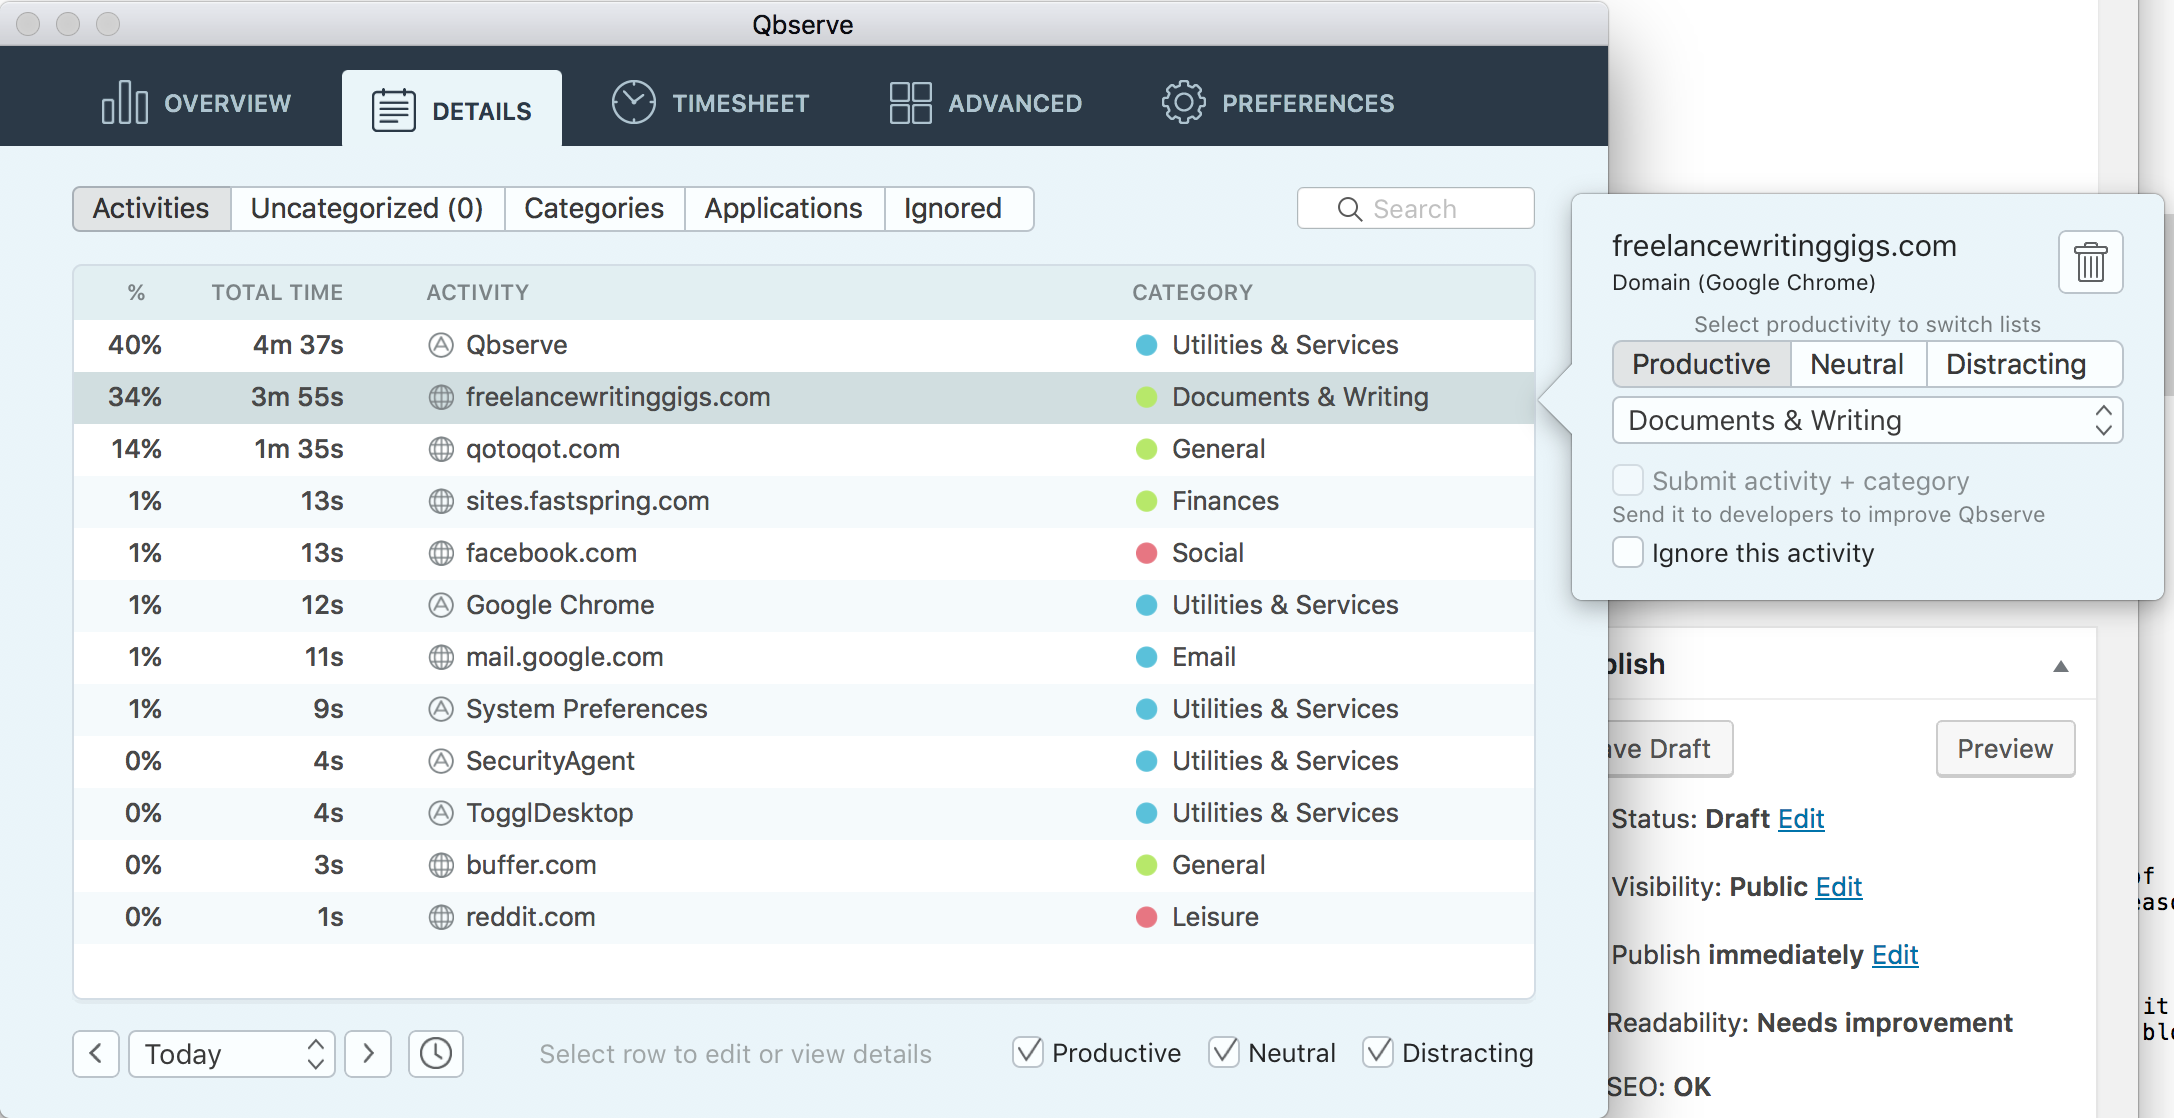Screen dimensions: 2174x1118
Task: Click the magnifier icon in Search
Action: 1349,209
